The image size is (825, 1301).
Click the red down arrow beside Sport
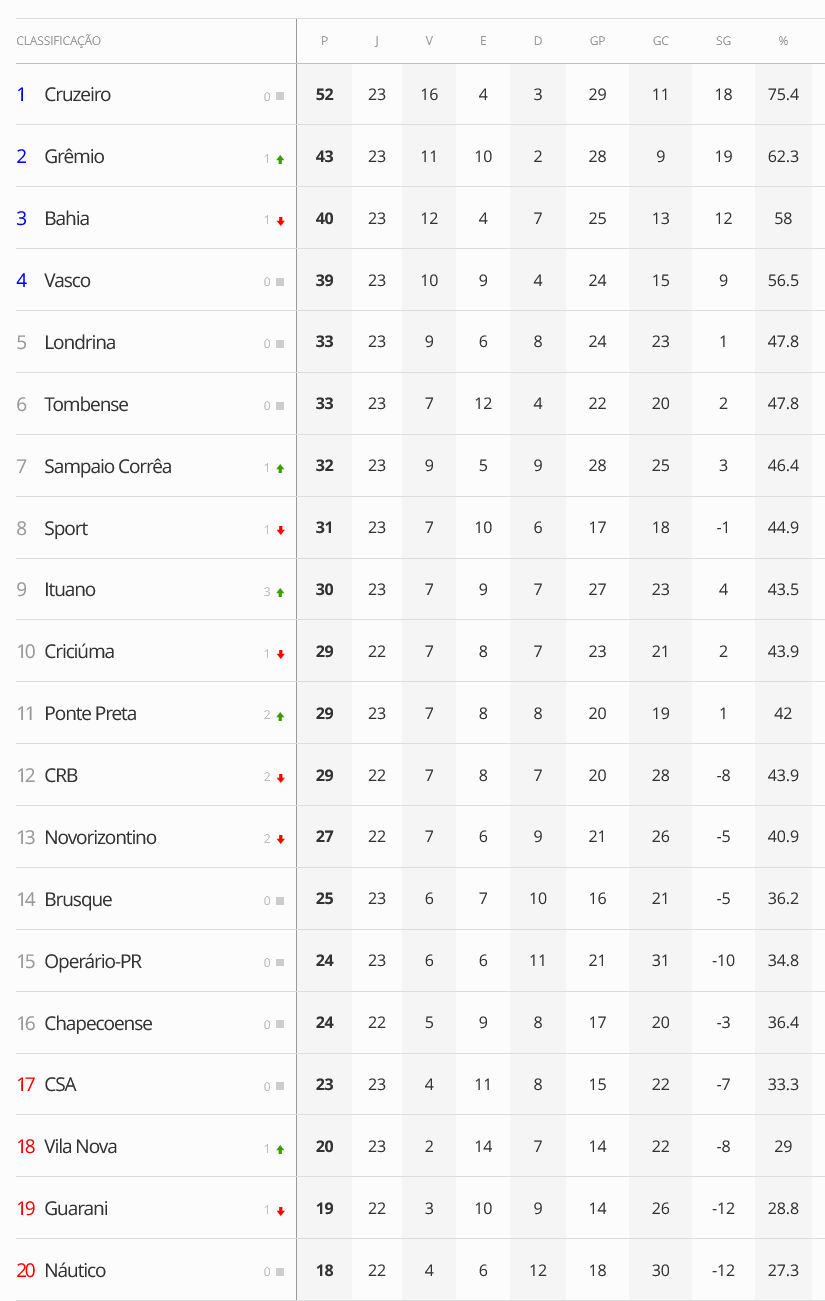tap(280, 530)
